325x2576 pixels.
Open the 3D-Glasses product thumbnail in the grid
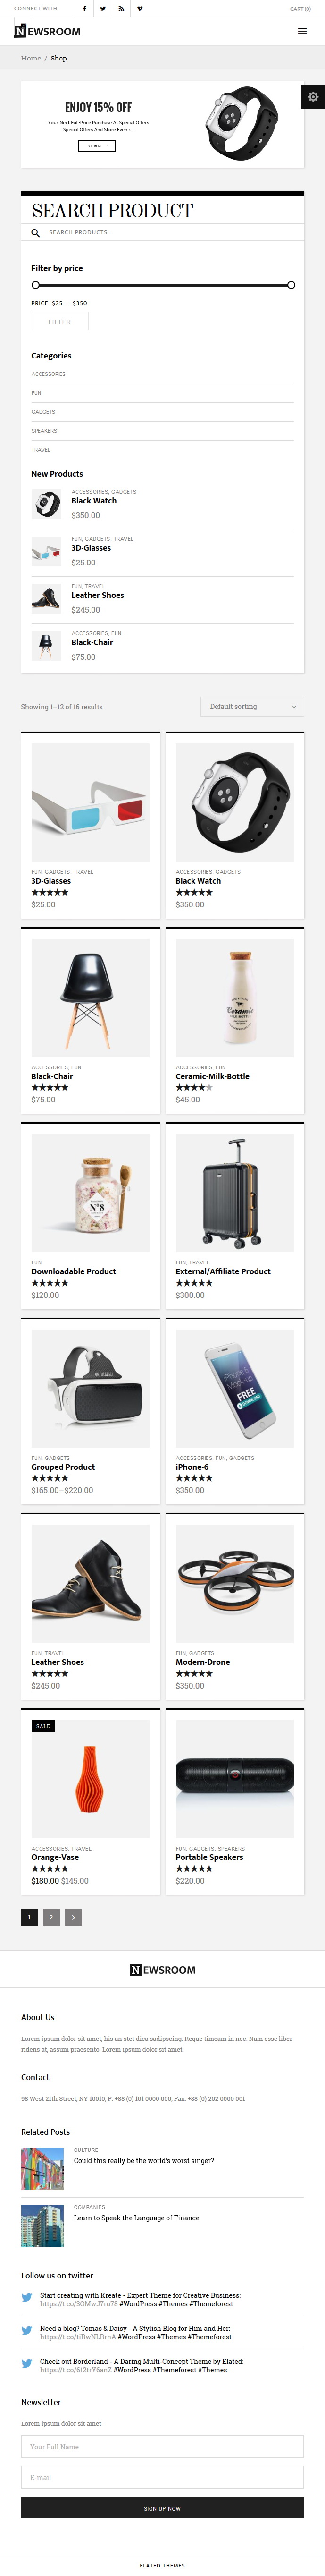point(90,802)
